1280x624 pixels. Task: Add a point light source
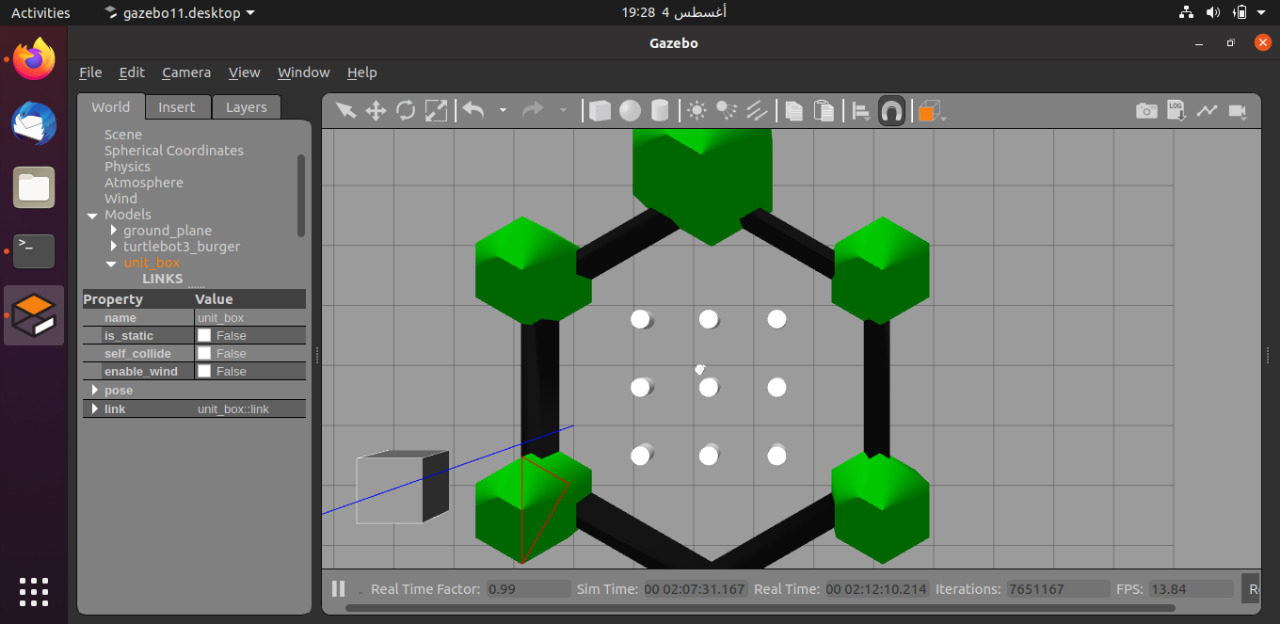(x=697, y=111)
